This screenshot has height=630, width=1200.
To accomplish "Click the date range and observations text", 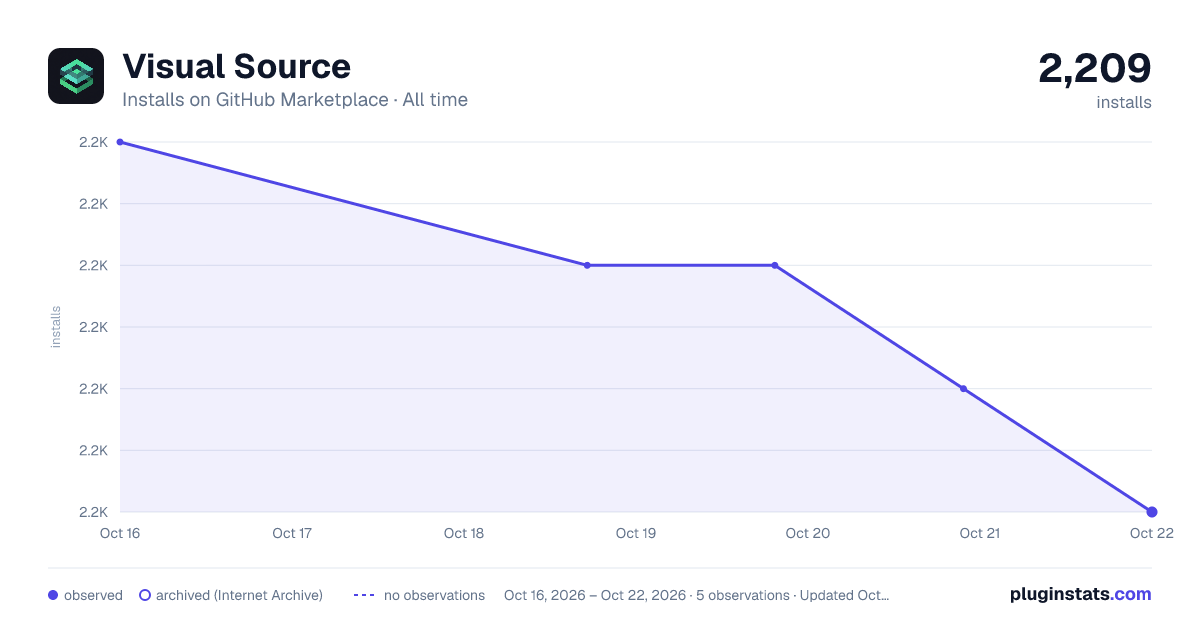I will (x=696, y=595).
